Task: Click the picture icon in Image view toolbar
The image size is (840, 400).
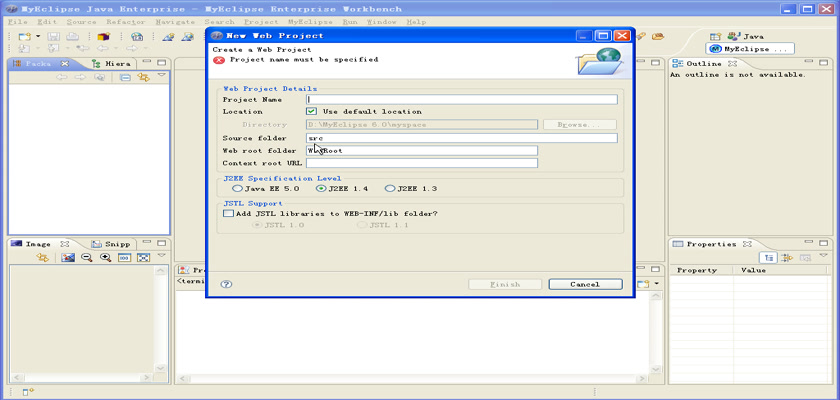Action: (x=68, y=258)
